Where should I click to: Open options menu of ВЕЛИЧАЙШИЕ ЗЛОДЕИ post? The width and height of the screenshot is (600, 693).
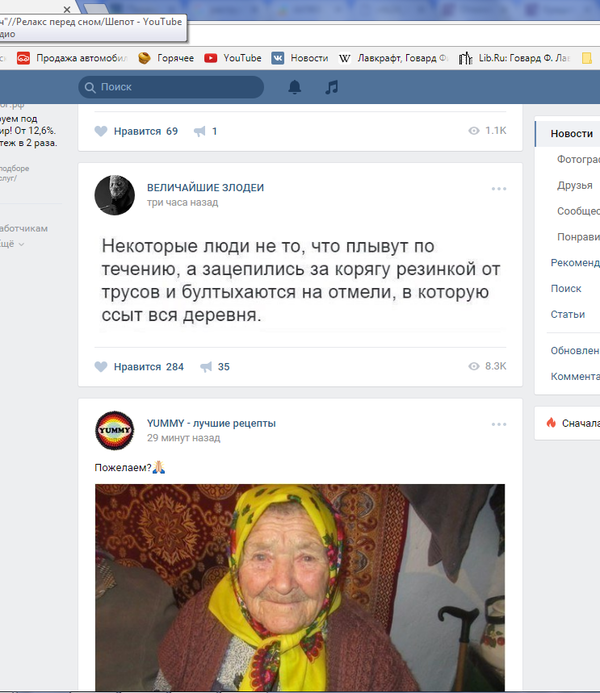498,189
